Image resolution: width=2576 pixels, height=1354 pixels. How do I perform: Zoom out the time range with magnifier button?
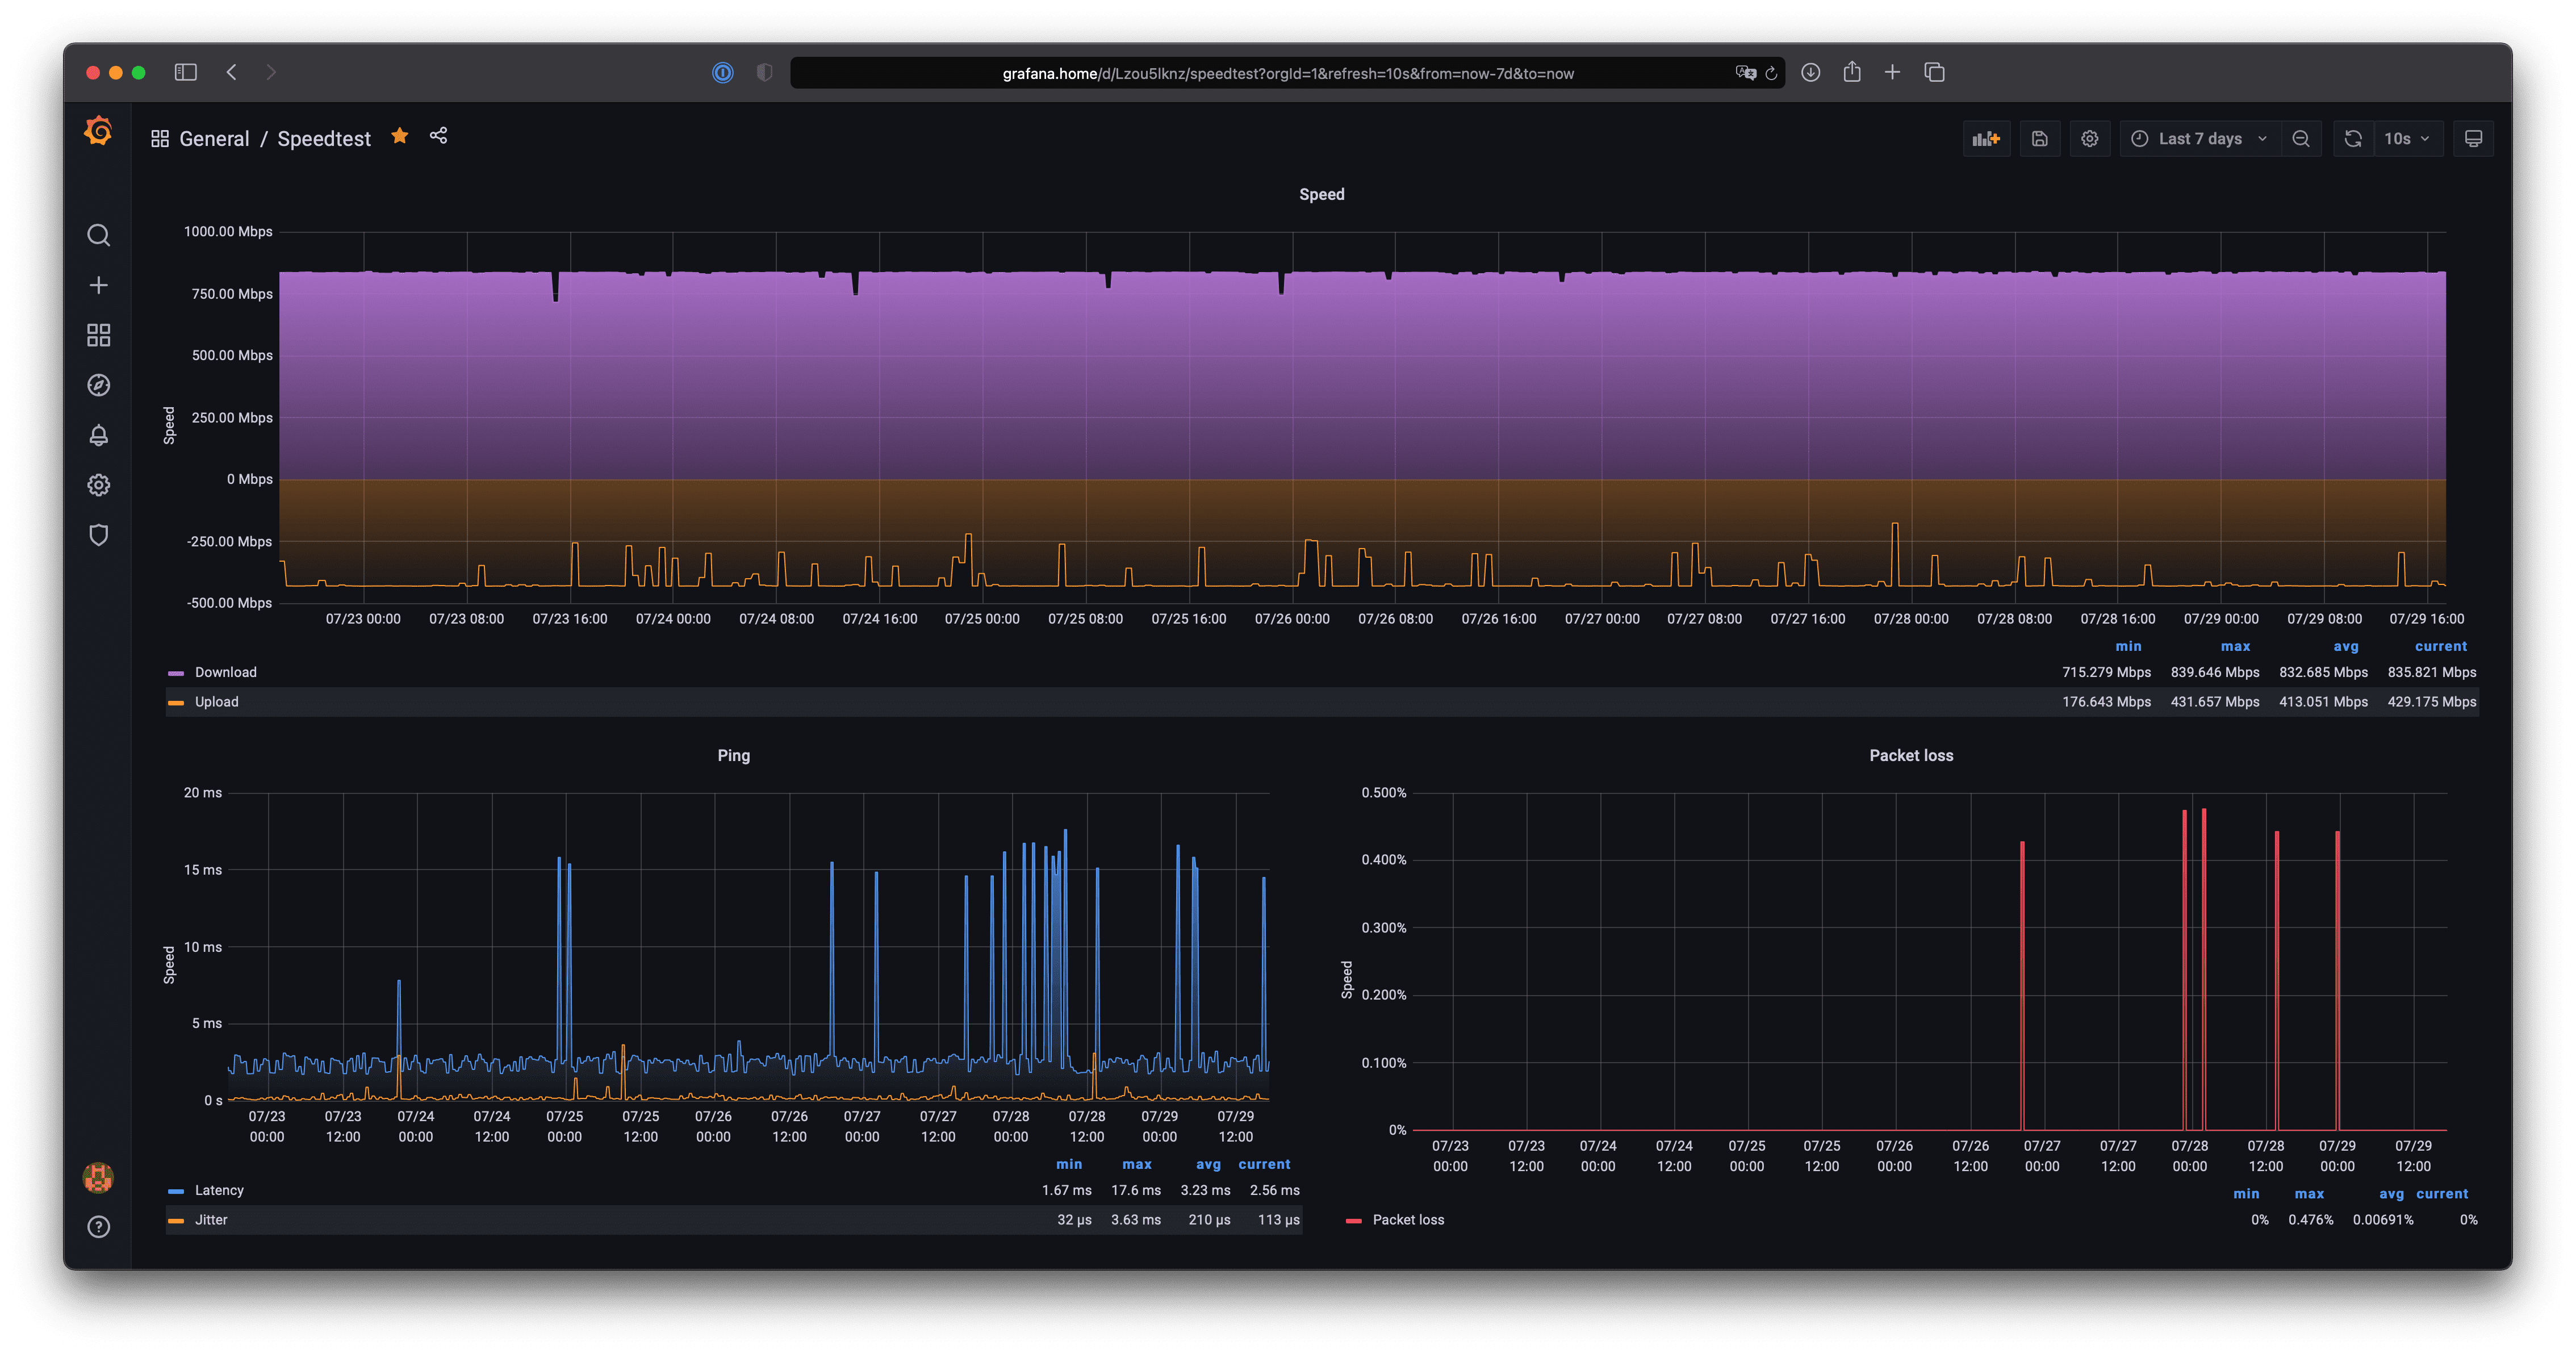click(2301, 138)
